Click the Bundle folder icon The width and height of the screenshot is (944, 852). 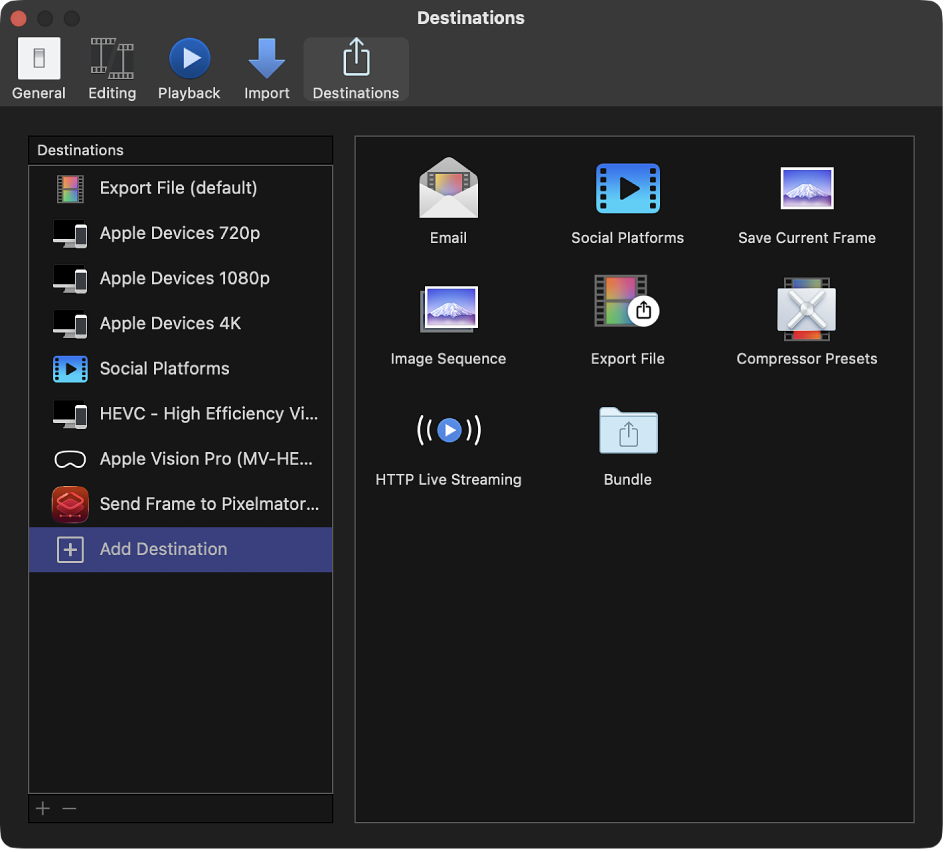pyautogui.click(x=628, y=430)
